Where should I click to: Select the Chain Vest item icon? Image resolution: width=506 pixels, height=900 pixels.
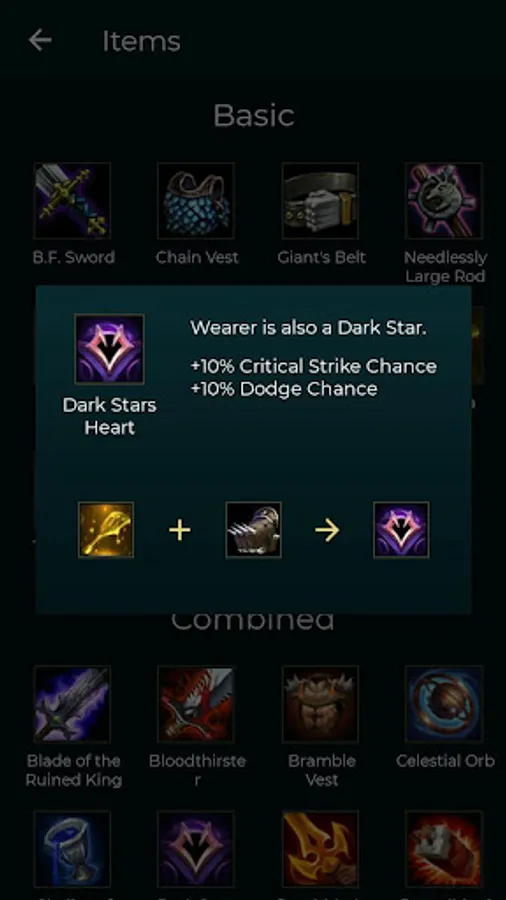pyautogui.click(x=196, y=201)
